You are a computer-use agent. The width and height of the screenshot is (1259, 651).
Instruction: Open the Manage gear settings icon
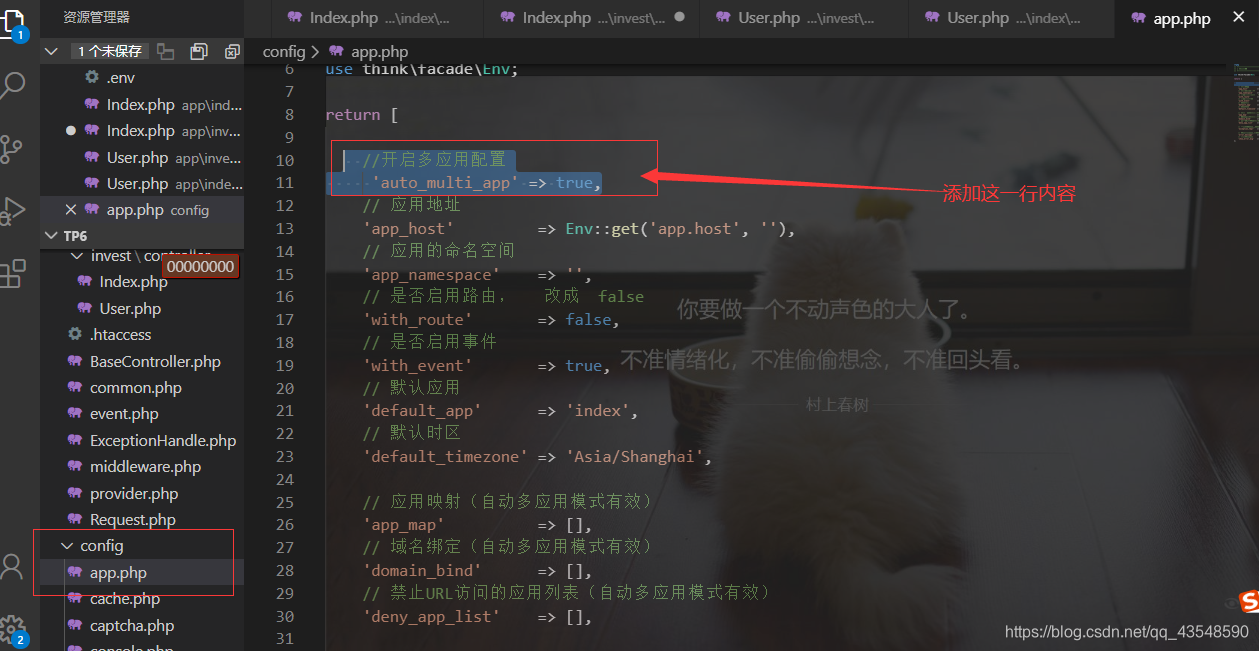click(x=12, y=629)
